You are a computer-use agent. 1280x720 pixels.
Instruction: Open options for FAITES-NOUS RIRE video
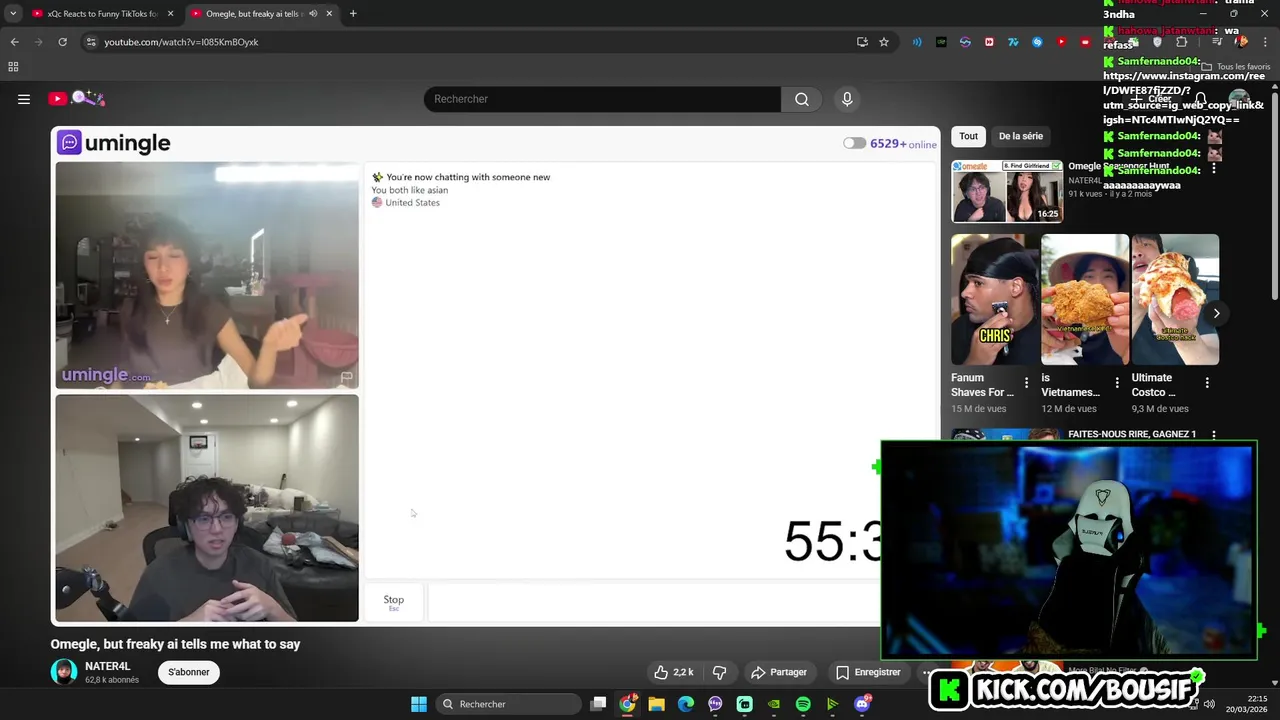pyautogui.click(x=1214, y=435)
